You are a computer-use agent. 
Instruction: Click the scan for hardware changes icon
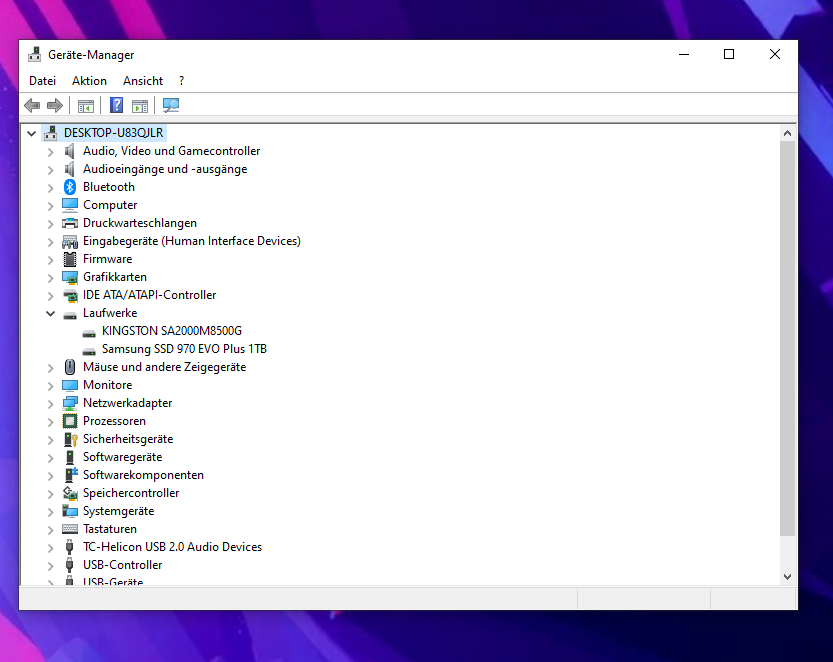[171, 105]
